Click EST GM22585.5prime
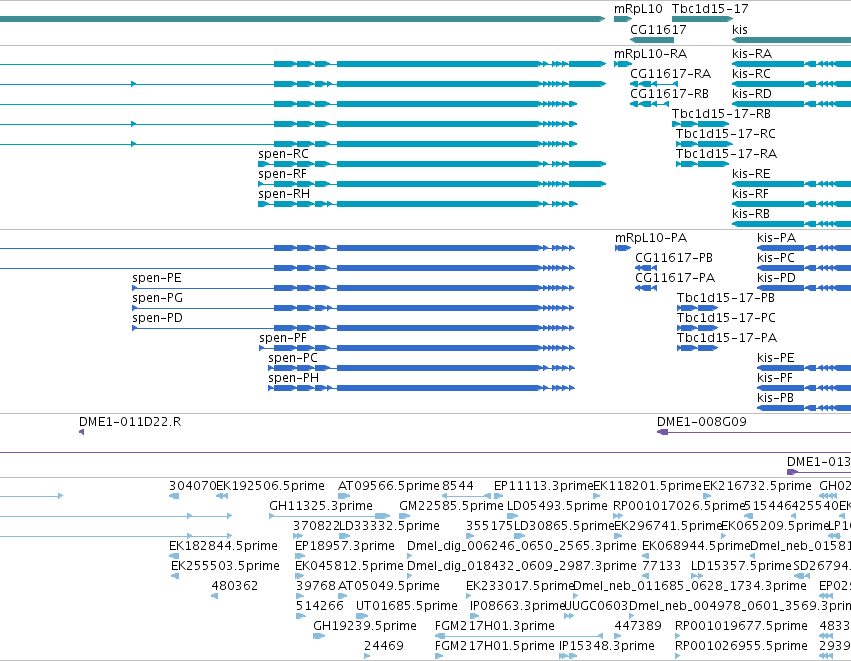851x661 pixels. (451, 506)
